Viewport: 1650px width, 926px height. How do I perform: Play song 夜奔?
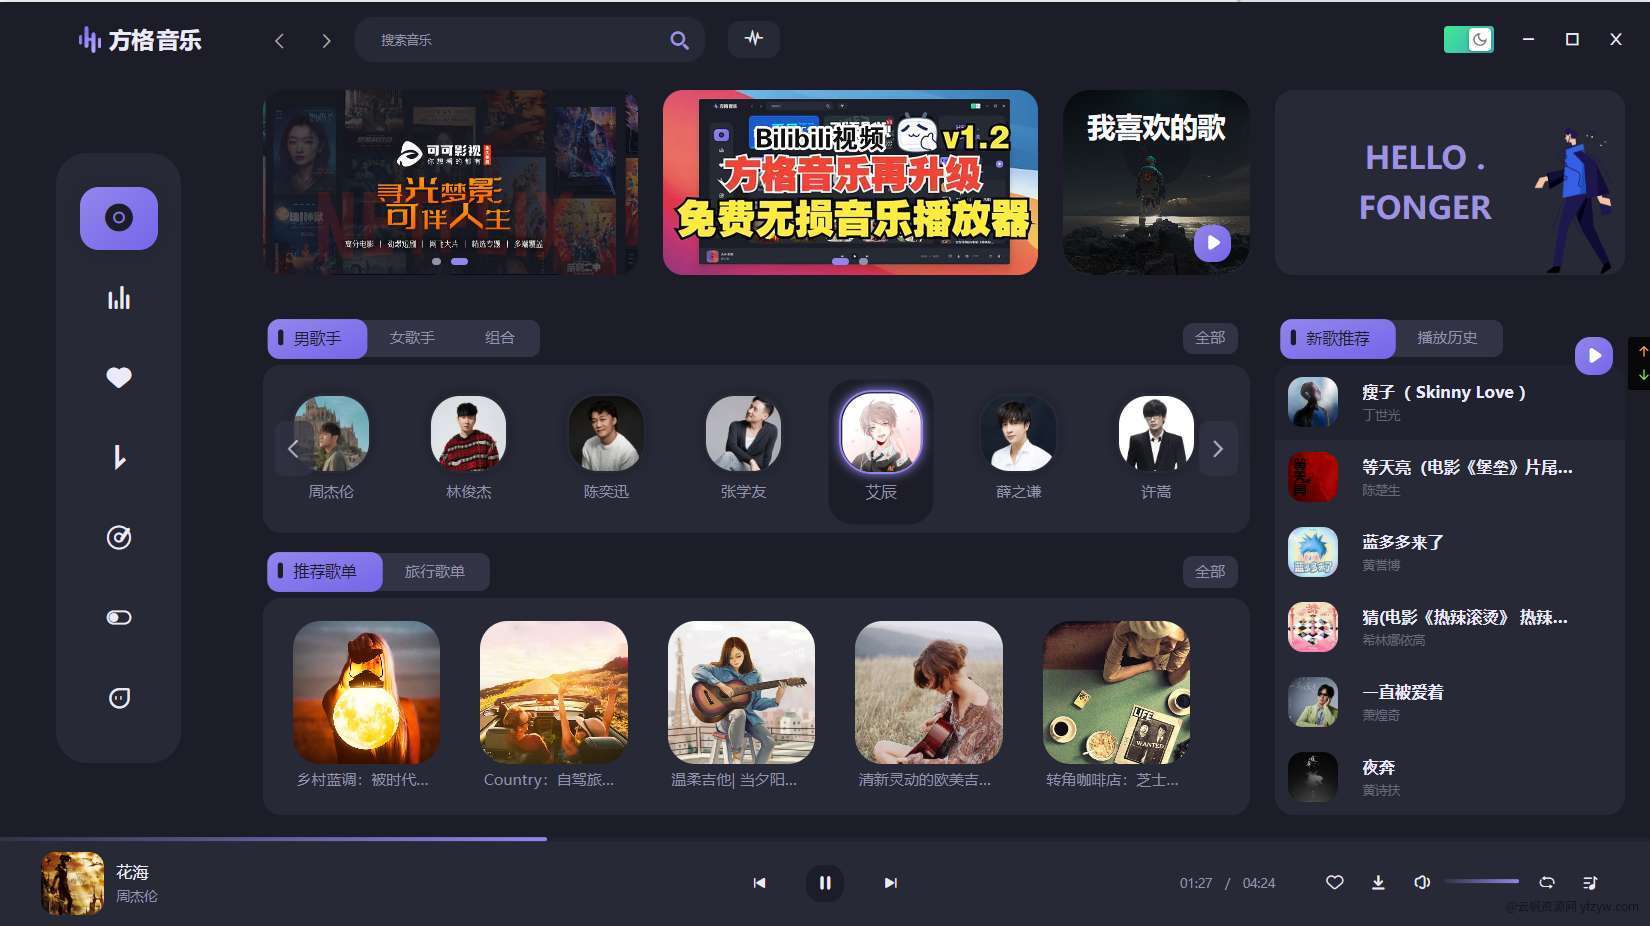1450,777
